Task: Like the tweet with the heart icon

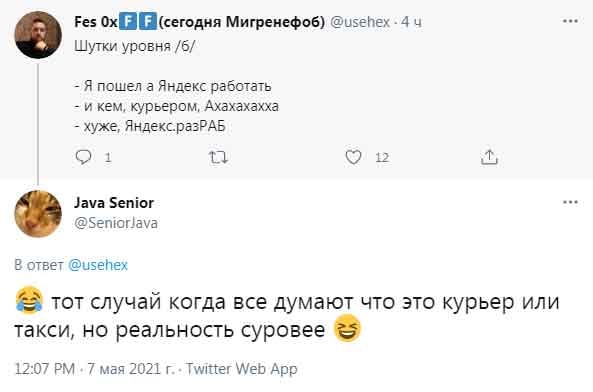Action: pos(353,157)
